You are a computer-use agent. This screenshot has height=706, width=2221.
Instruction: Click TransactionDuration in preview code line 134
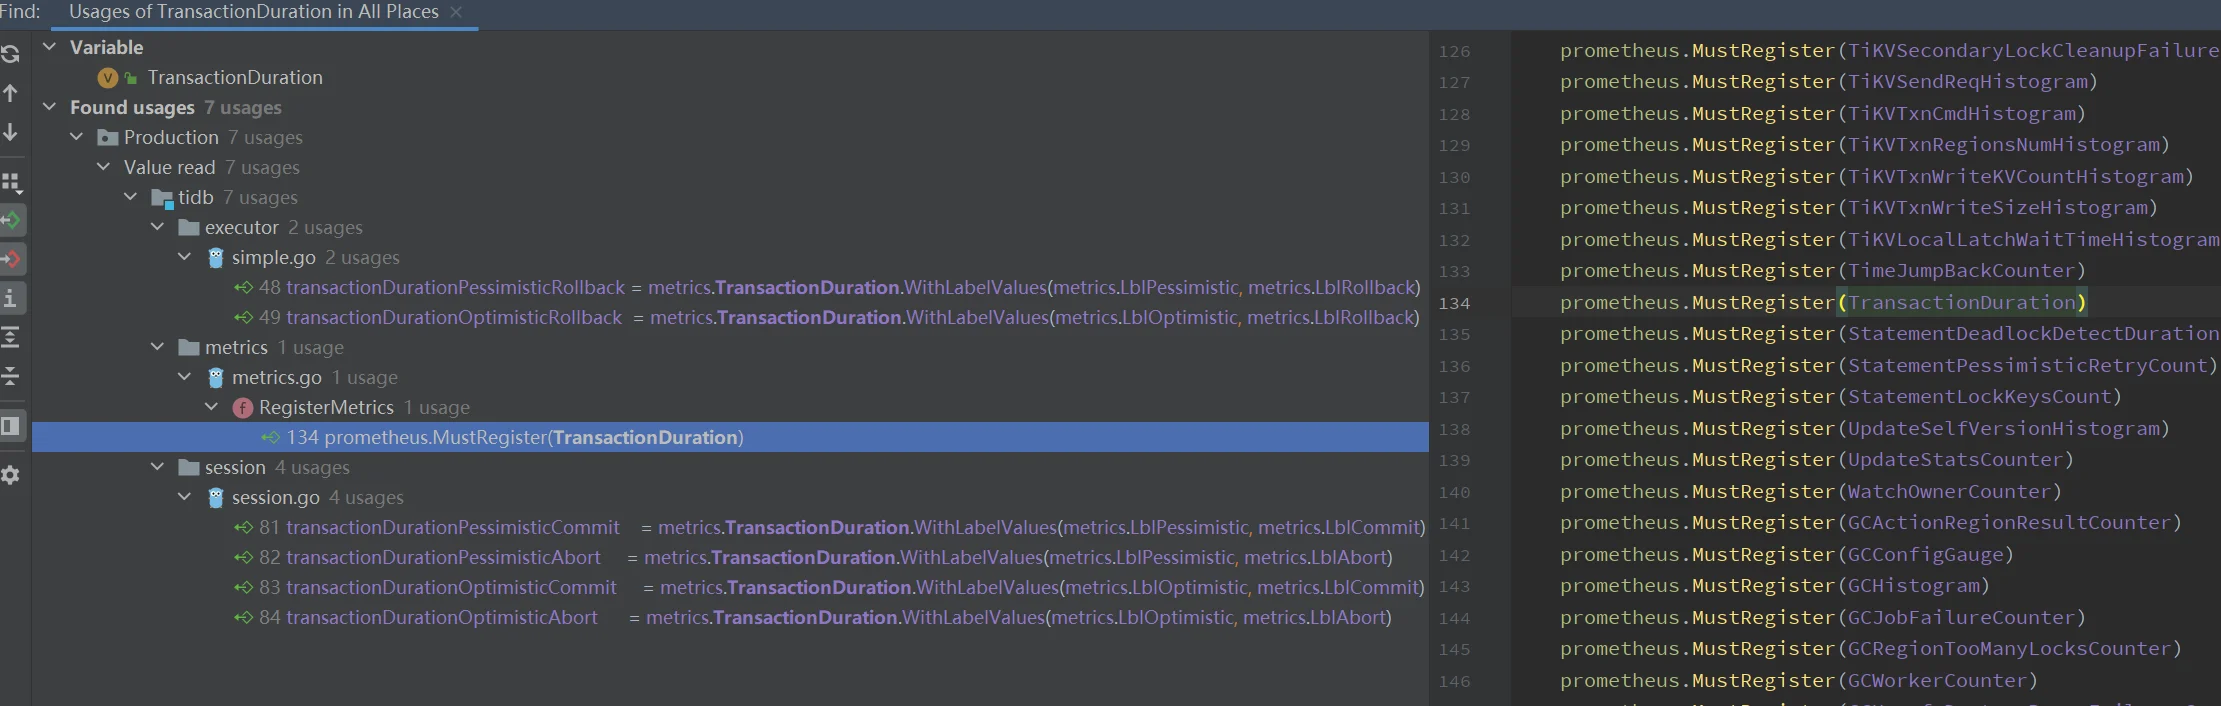[x=1962, y=302]
